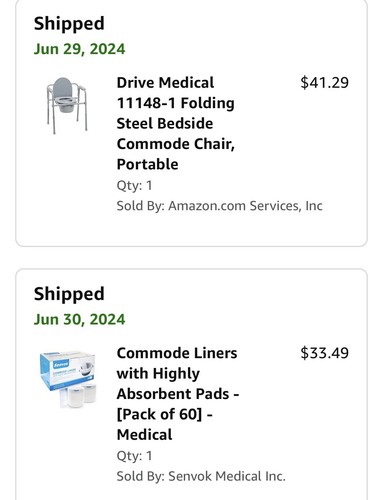Click the 'Medical' last line of the liners title

(x=145, y=434)
